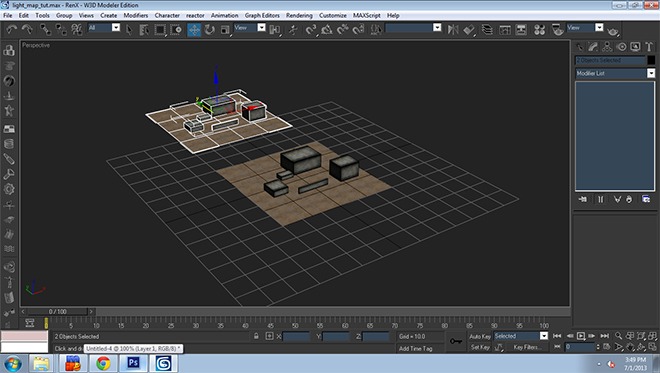Click the time slider showing 0 / 100

pos(58,312)
